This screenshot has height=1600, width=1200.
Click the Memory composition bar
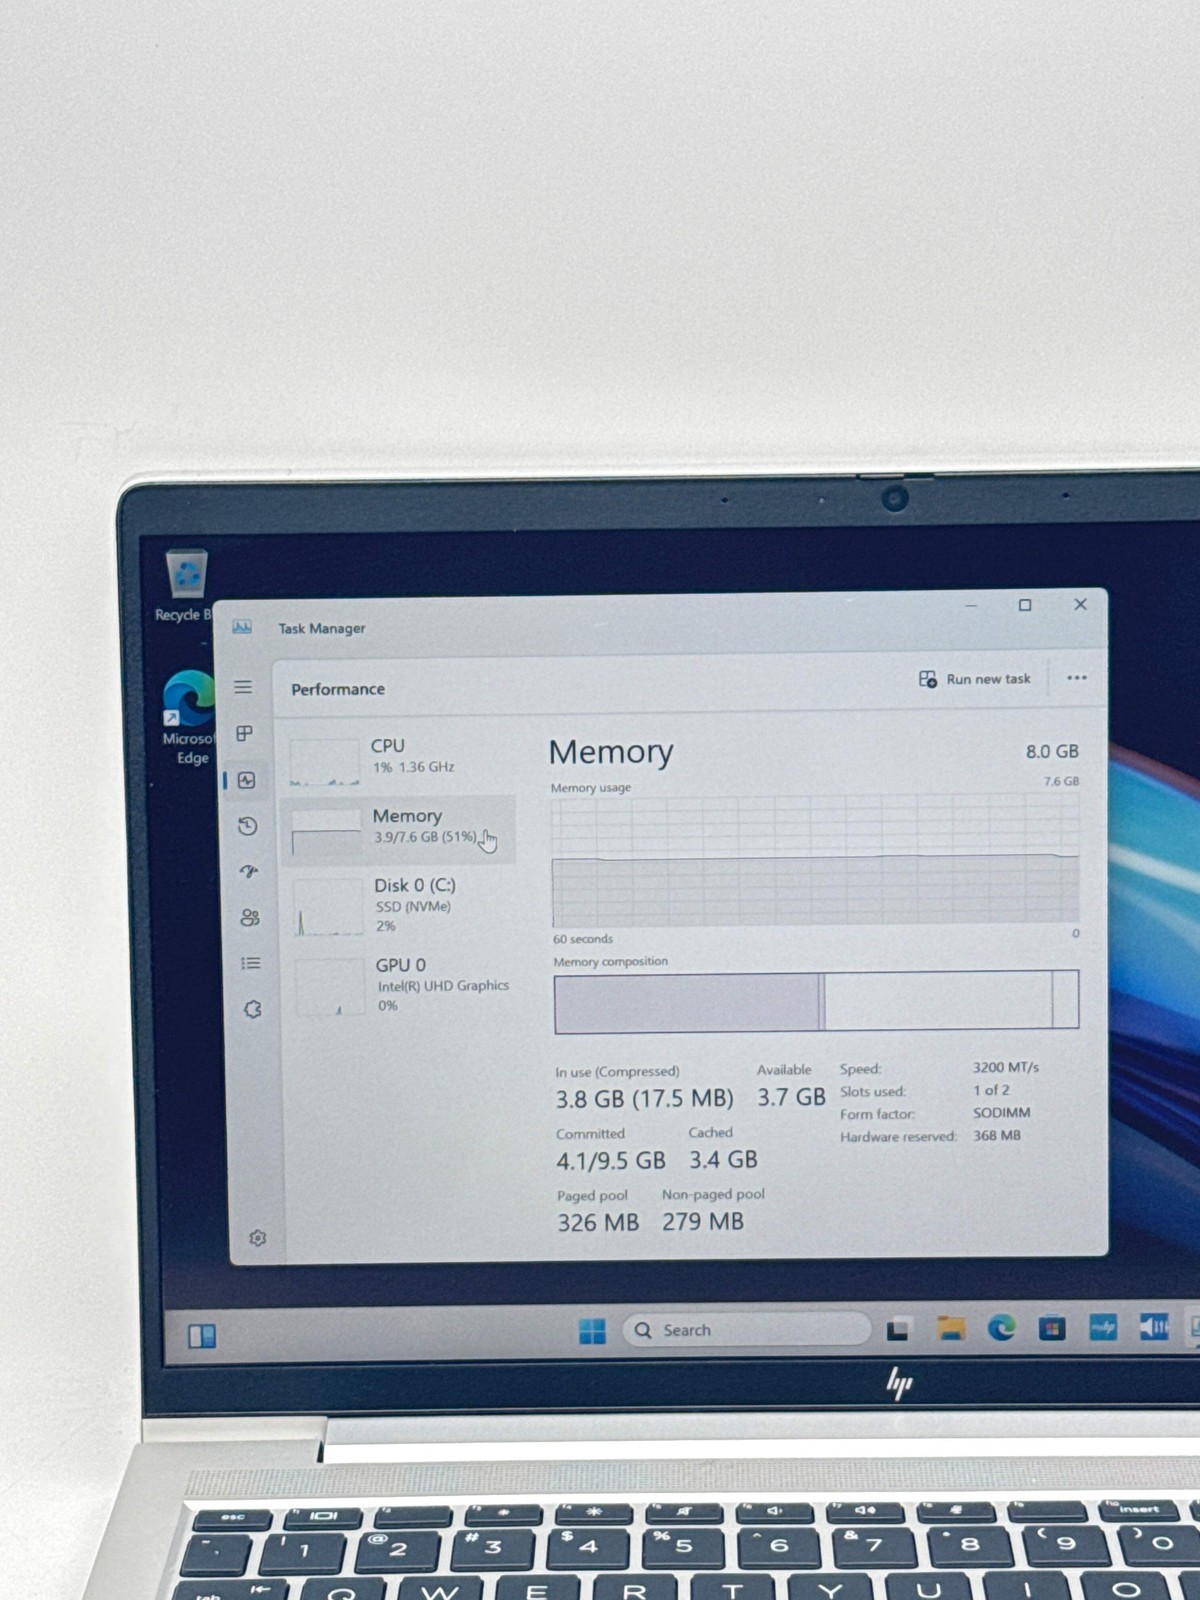point(816,1000)
